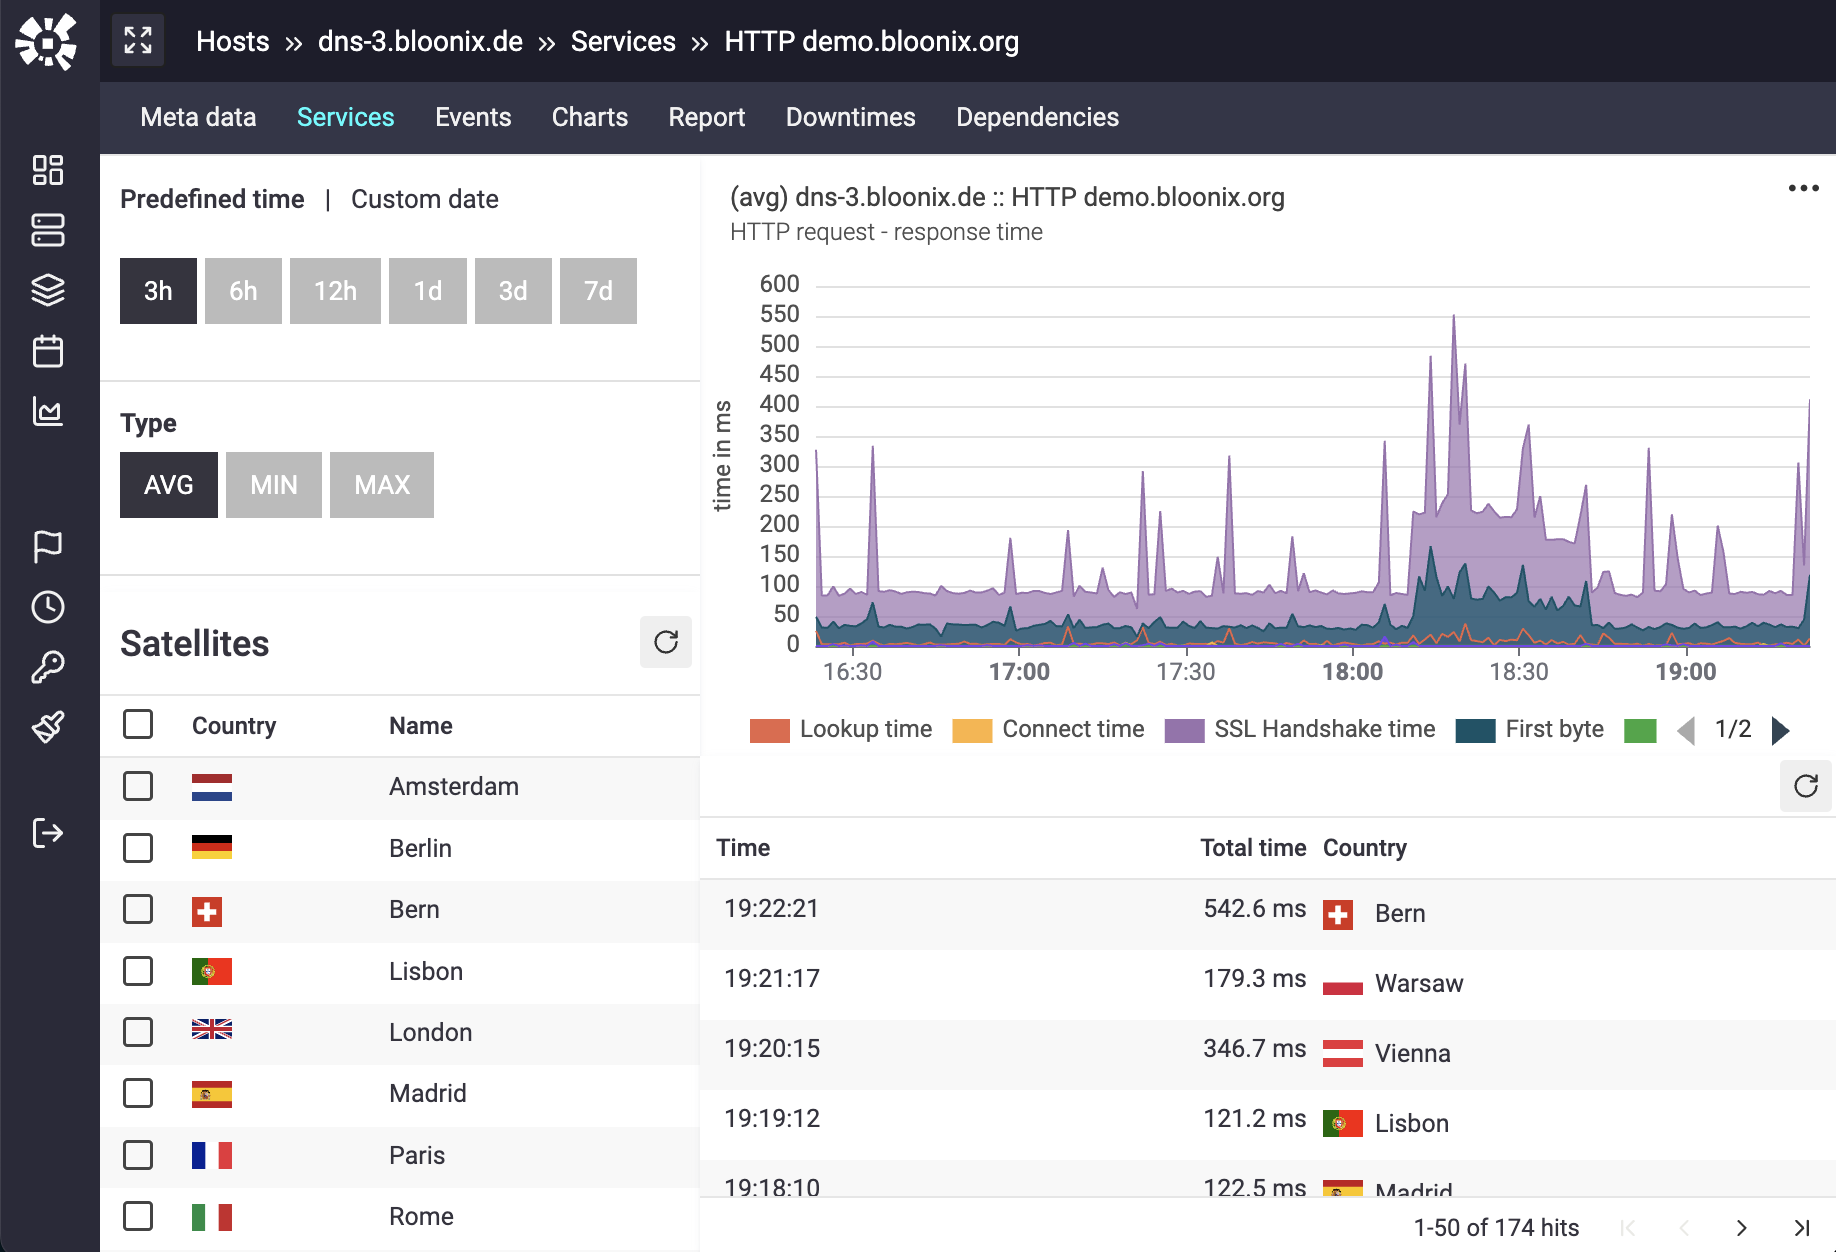This screenshot has height=1252, width=1836.
Task: Open the flag icon in sidebar
Action: click(x=48, y=546)
